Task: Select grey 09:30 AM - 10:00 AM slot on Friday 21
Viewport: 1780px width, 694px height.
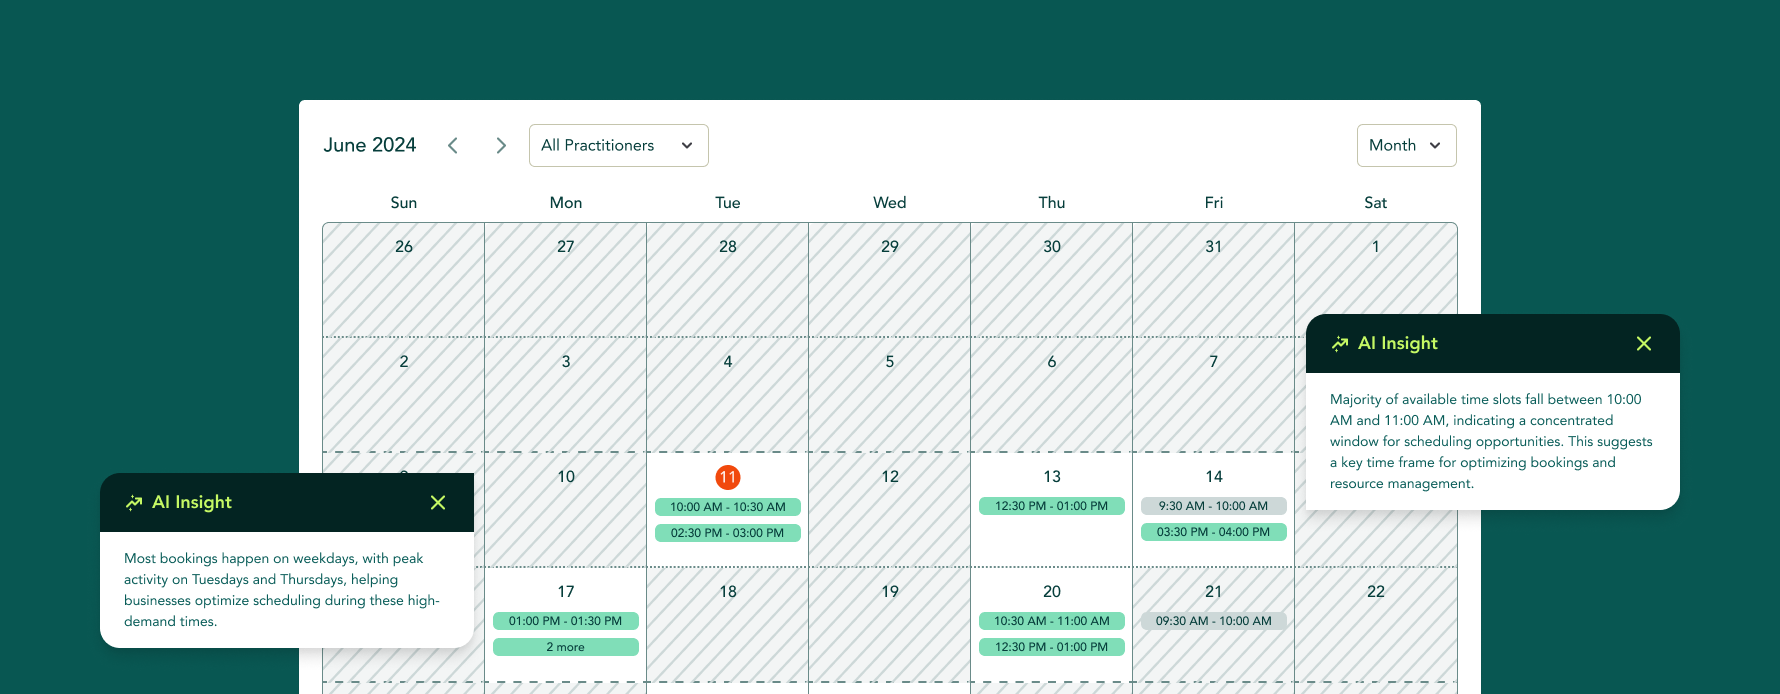Action: coord(1213,621)
